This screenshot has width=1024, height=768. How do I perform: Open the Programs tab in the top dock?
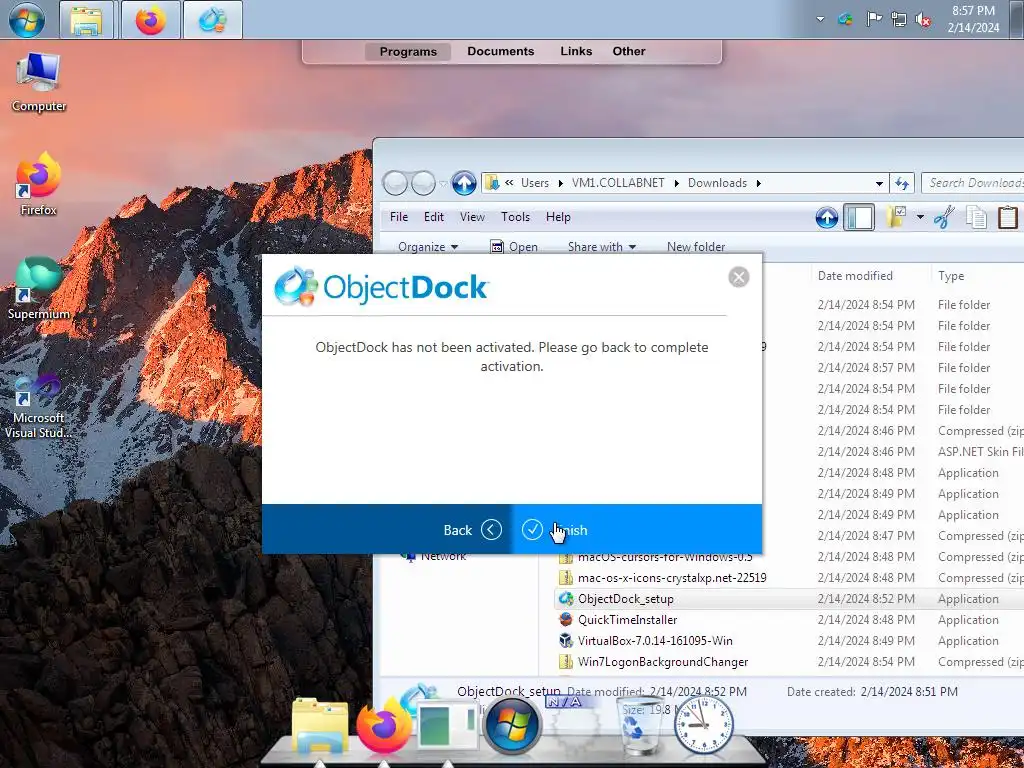[x=408, y=52]
